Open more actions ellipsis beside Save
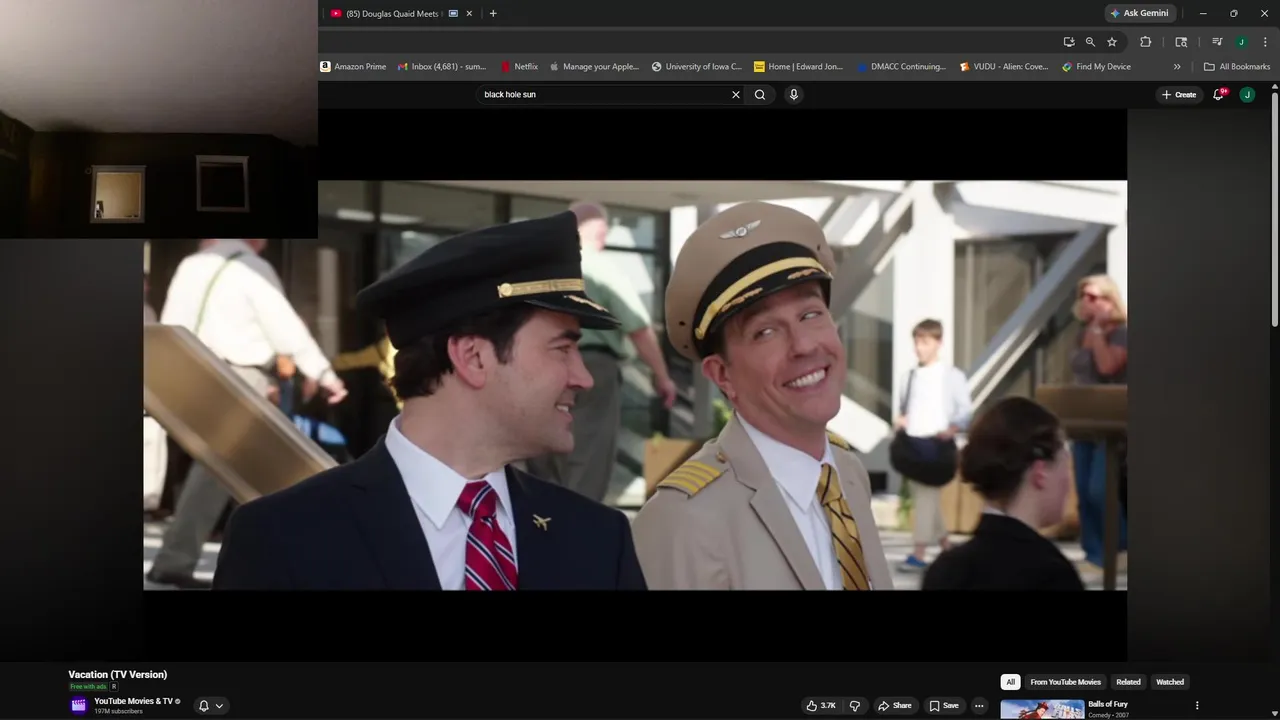The height and width of the screenshot is (720, 1280). point(979,706)
